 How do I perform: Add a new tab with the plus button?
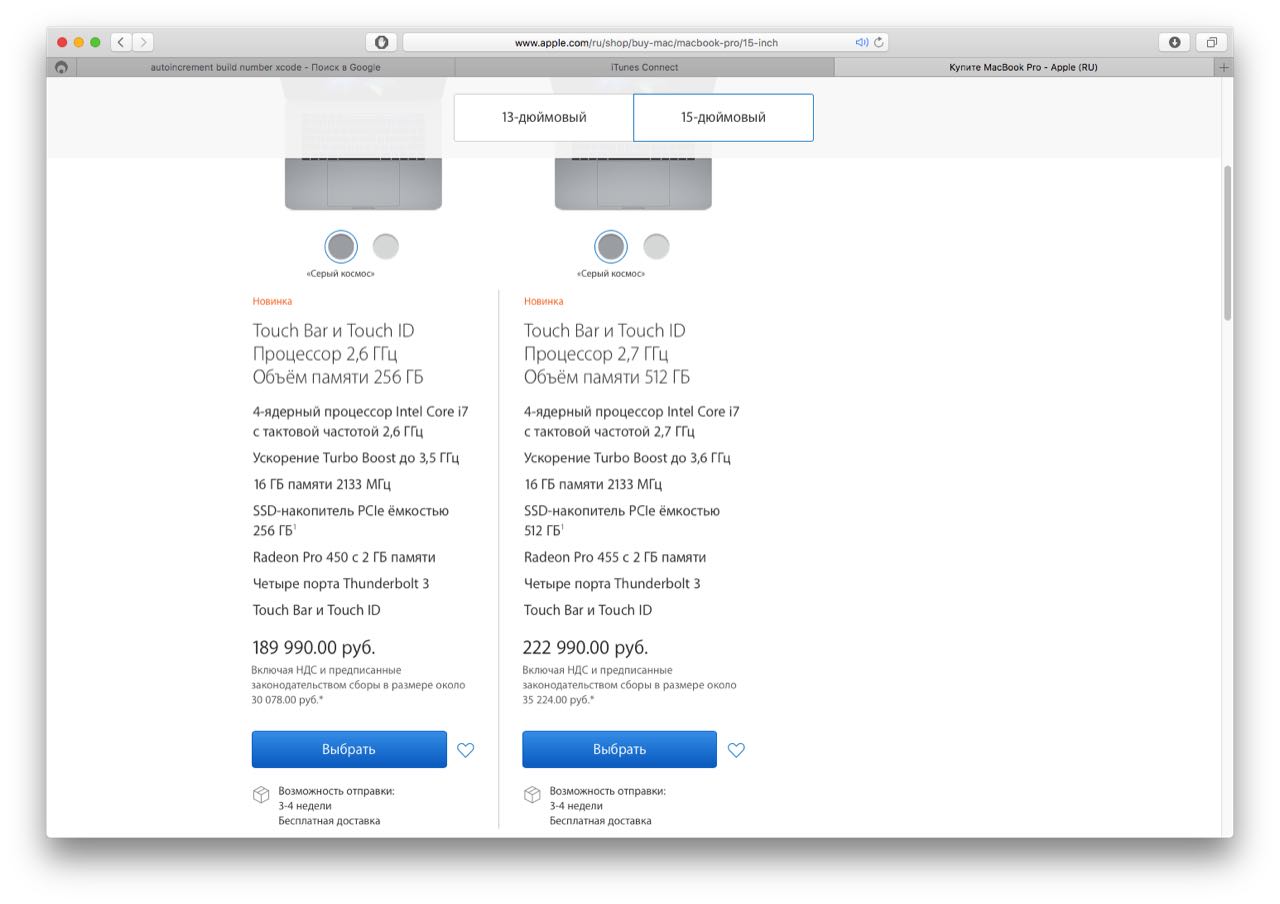[x=1224, y=67]
